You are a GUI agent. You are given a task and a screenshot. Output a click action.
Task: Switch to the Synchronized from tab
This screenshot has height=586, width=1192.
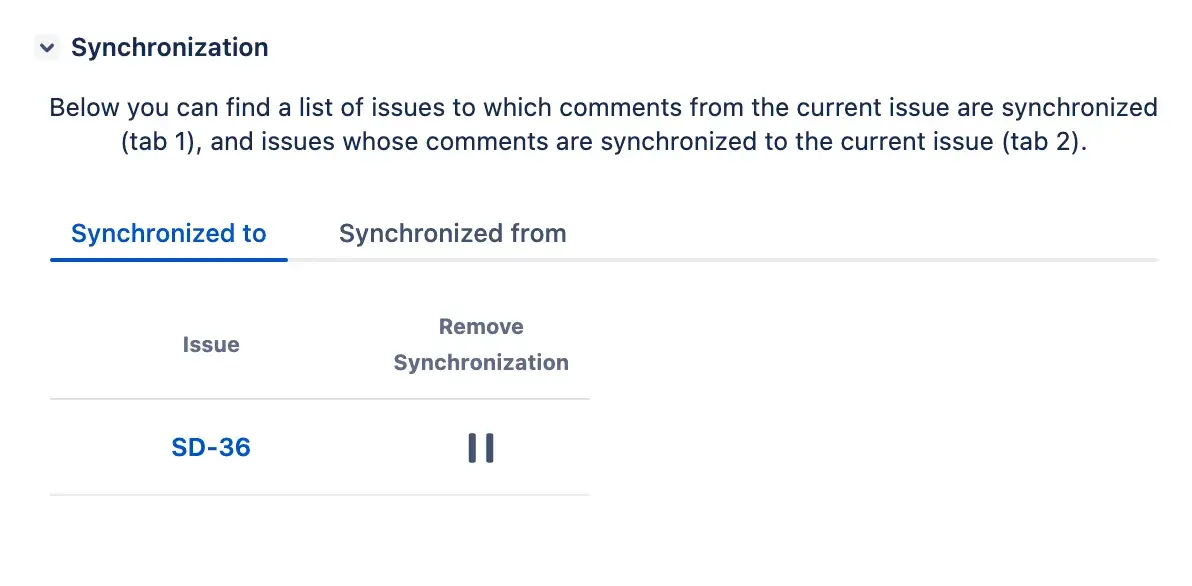point(452,233)
